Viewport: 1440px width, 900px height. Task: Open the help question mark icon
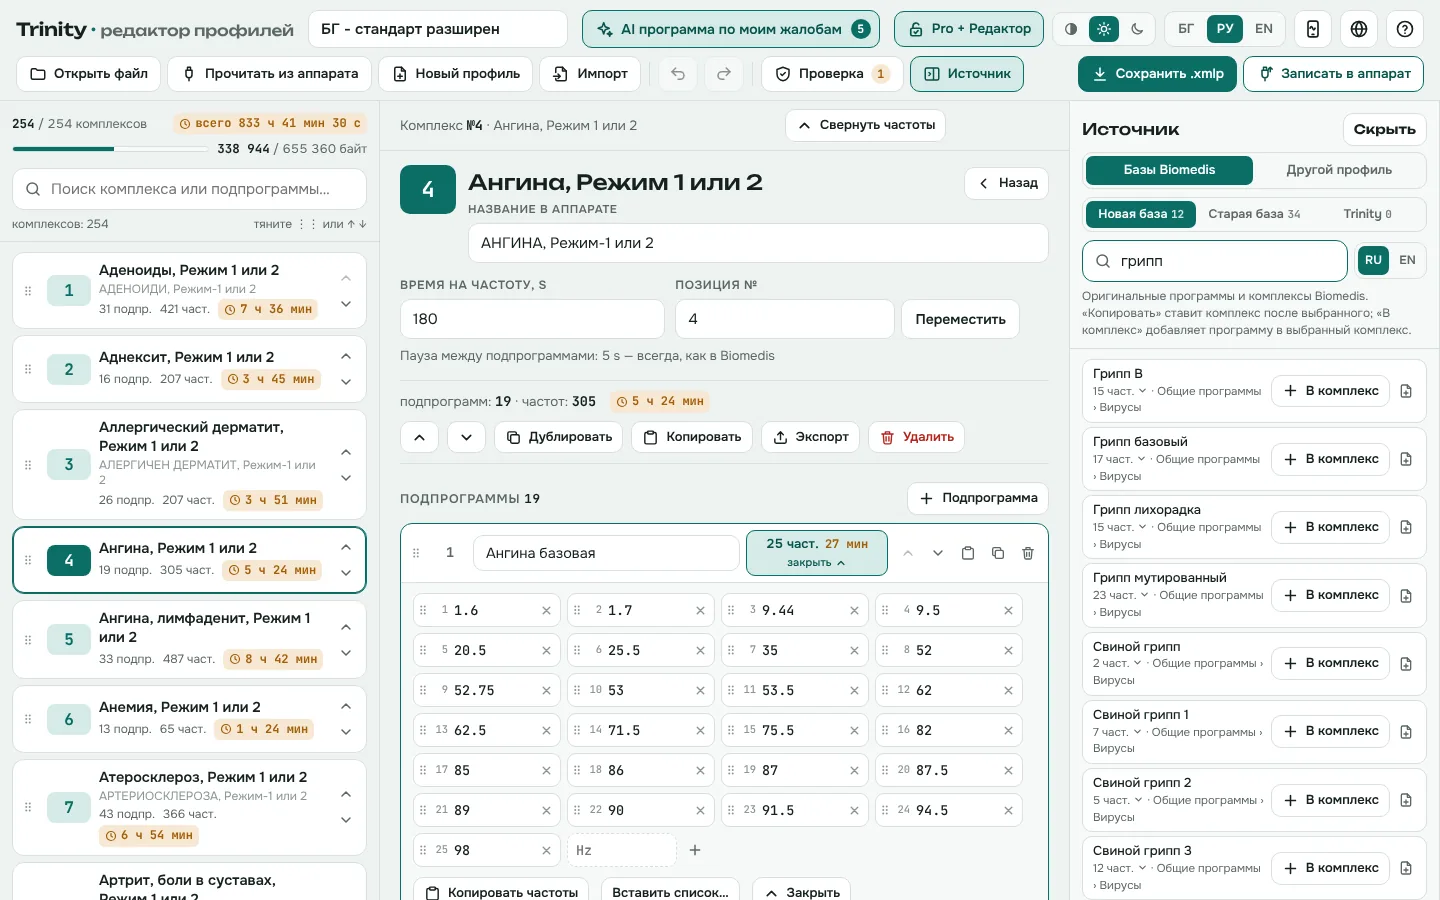click(x=1405, y=29)
